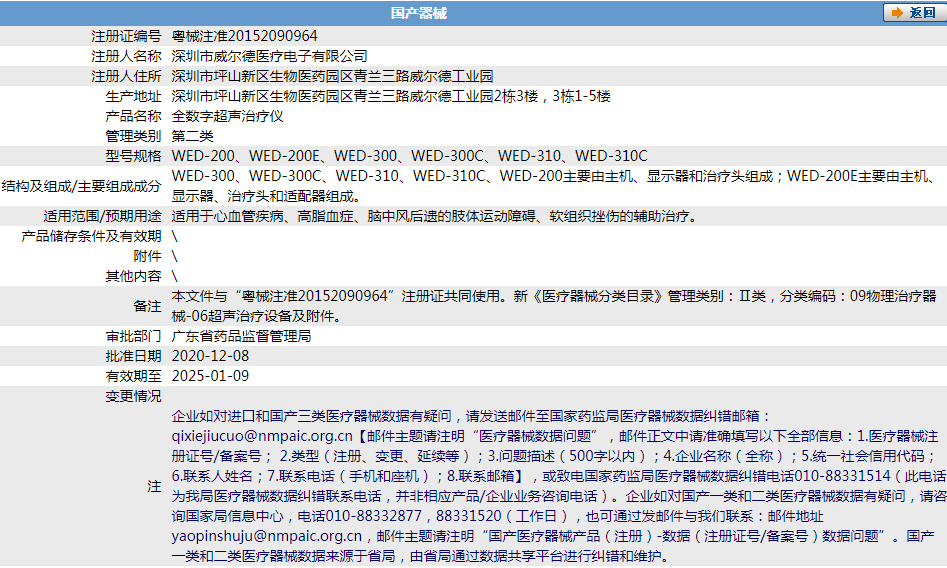Click the 结构及组成/主要组成成分 label
The image size is (947, 568).
[x=82, y=186]
